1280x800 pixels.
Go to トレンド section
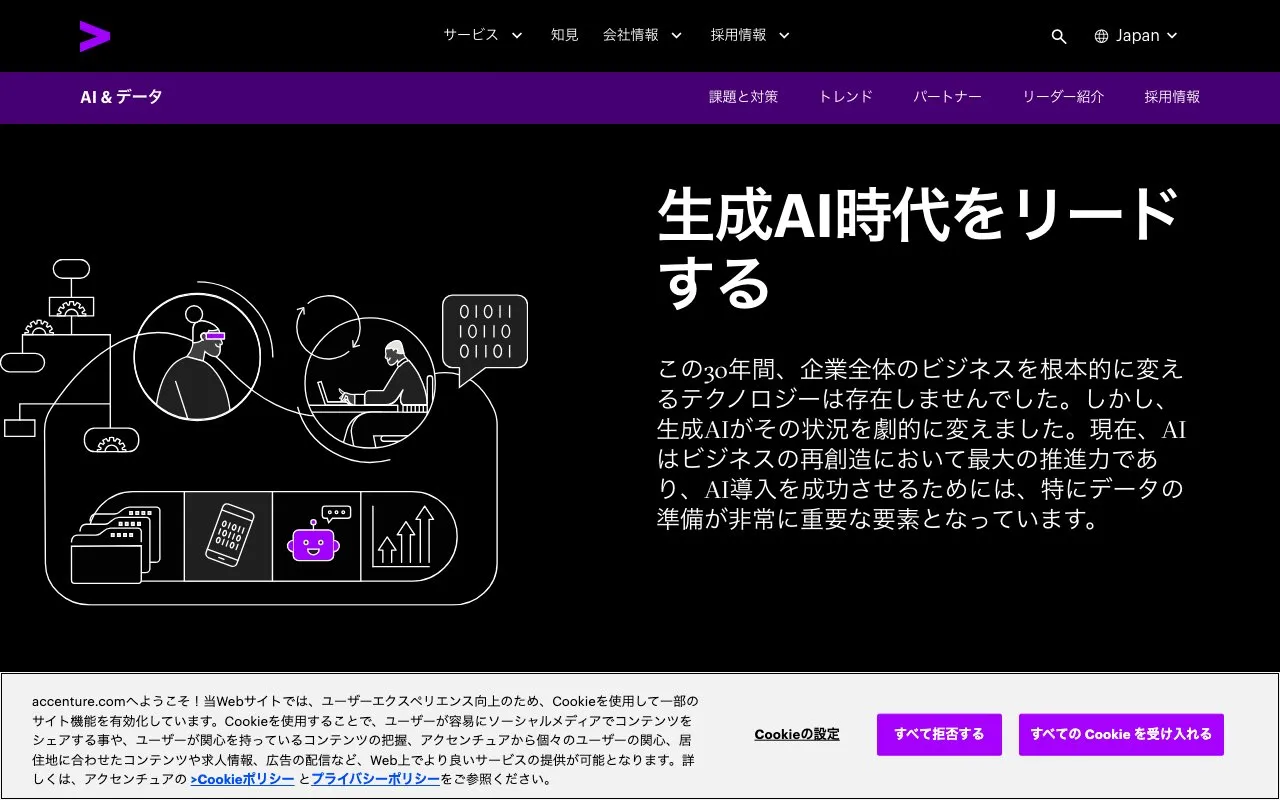click(x=846, y=97)
